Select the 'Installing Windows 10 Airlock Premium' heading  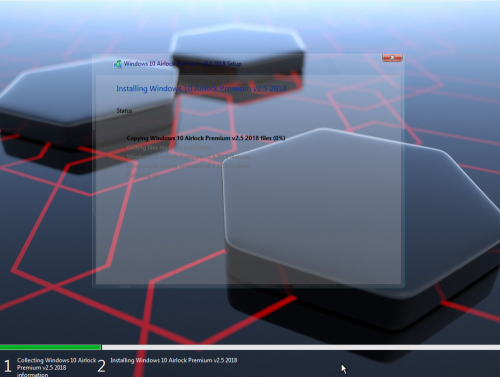pyautogui.click(x=201, y=88)
